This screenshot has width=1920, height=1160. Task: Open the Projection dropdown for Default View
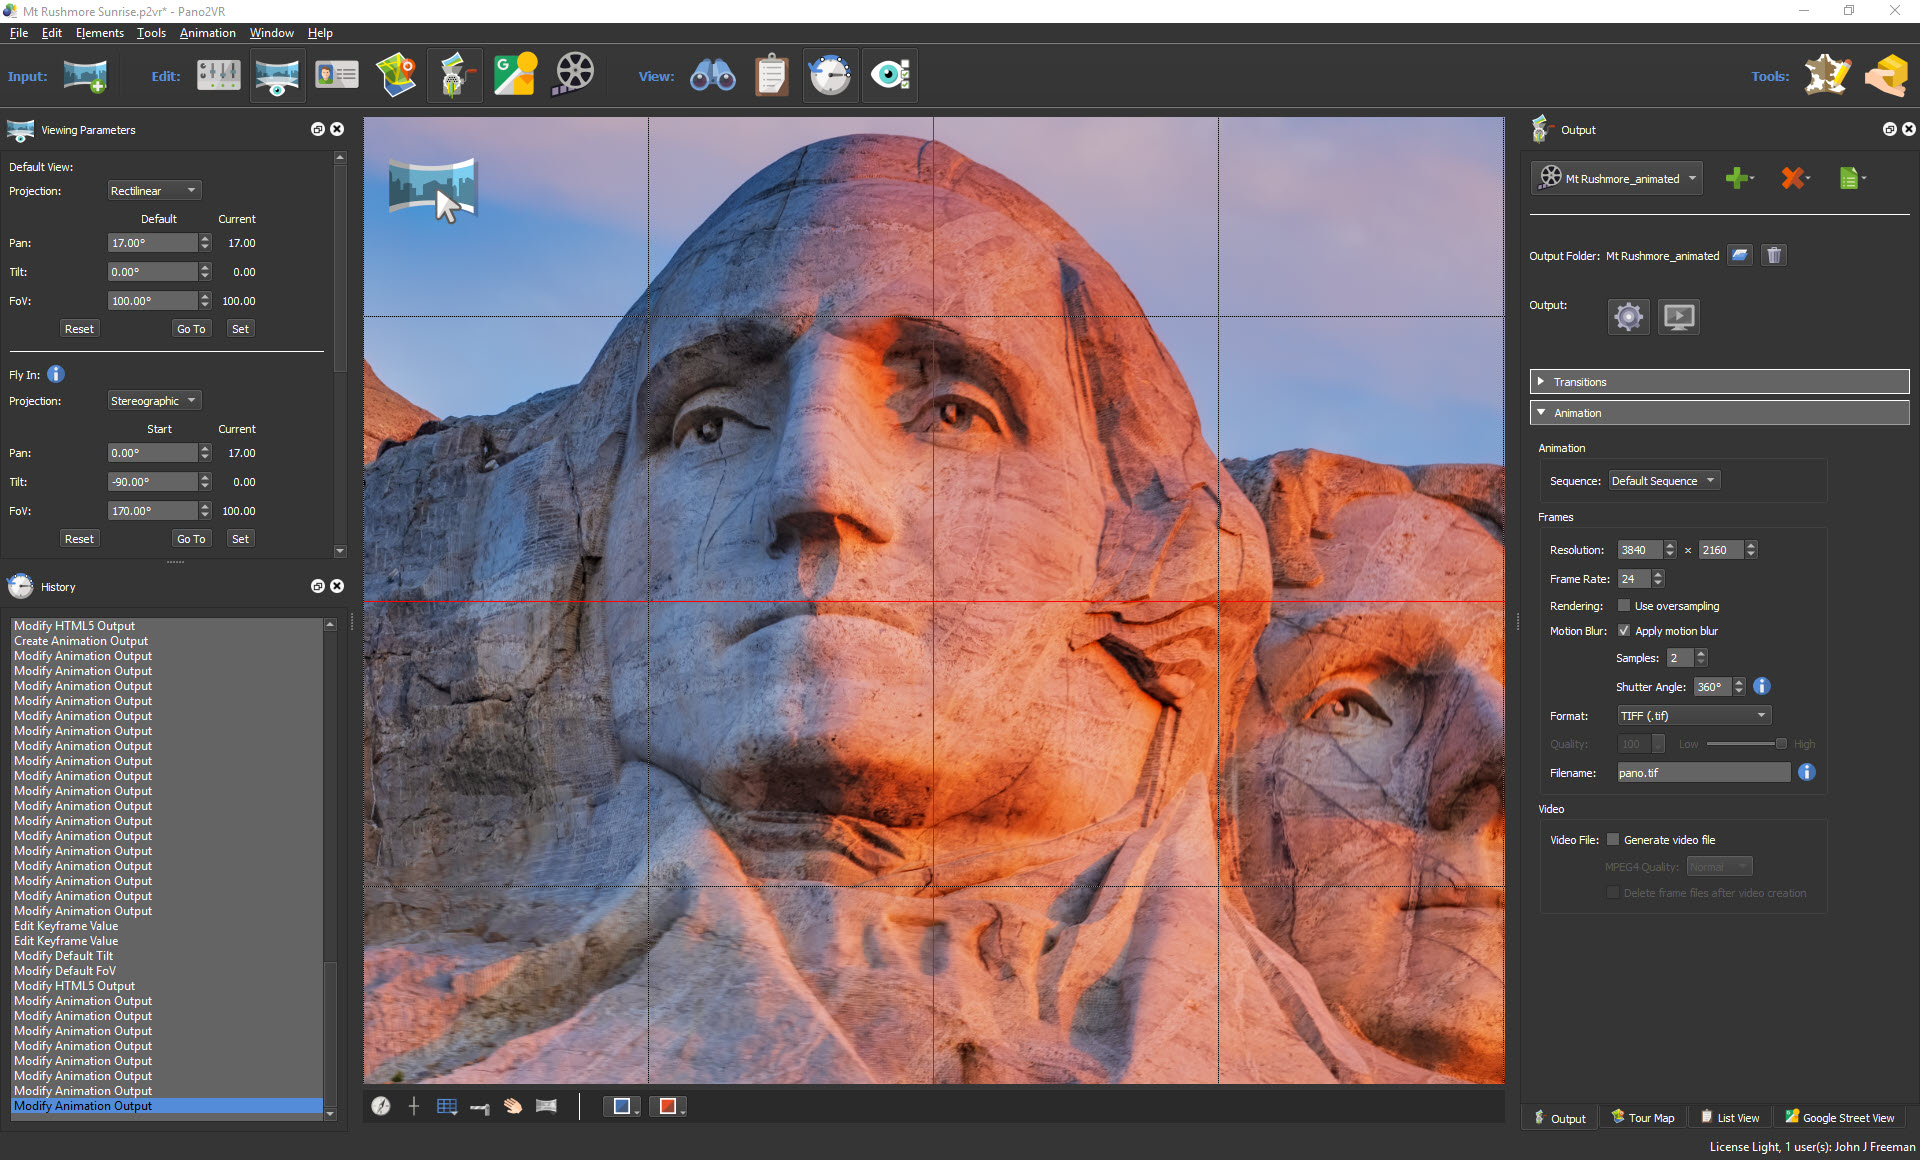tap(152, 191)
